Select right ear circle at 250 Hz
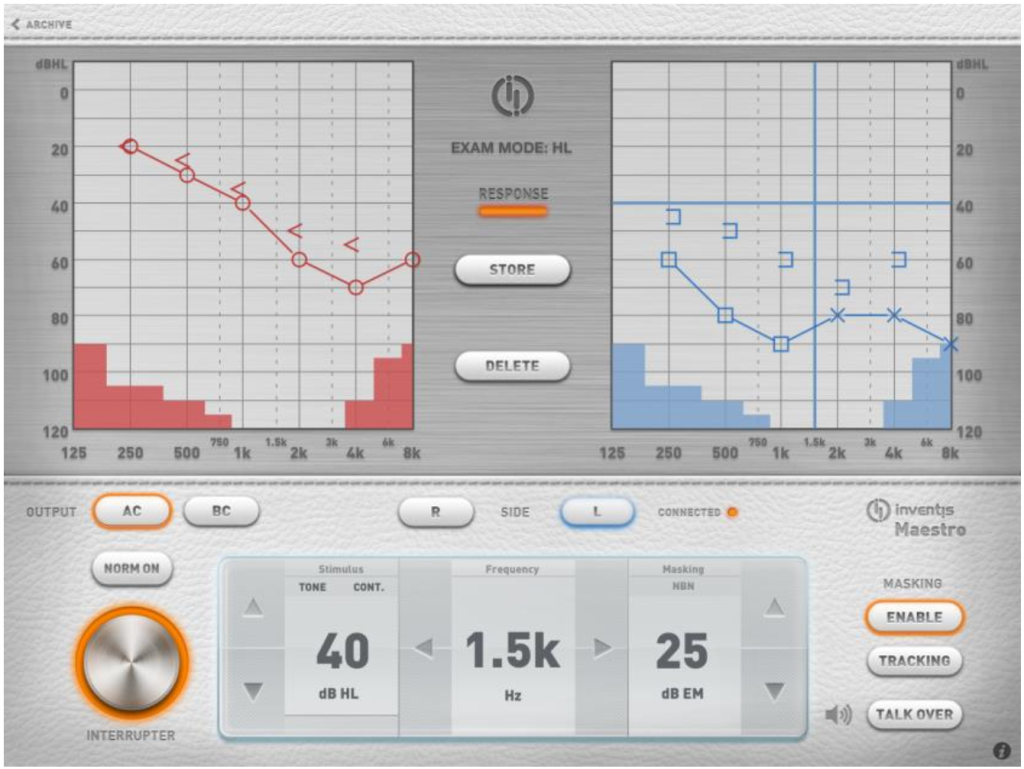Viewport: 1024px width, 769px height. (131, 146)
